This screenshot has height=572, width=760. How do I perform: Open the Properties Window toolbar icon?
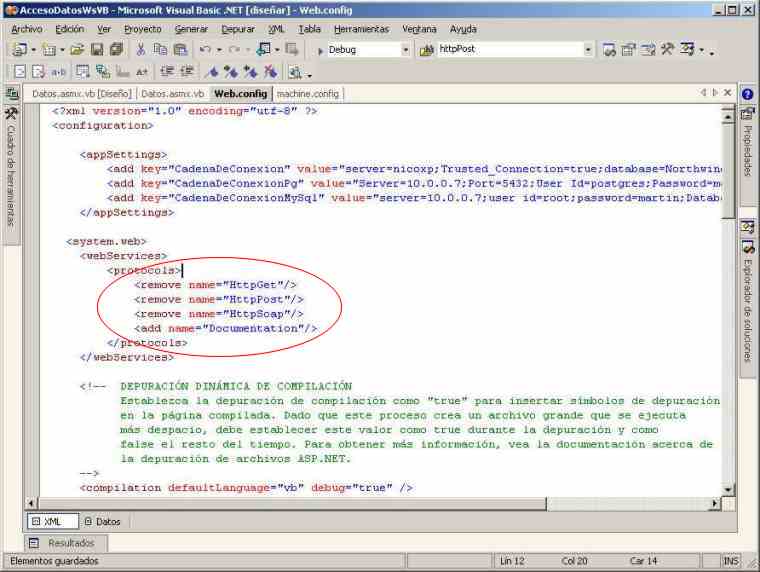[629, 49]
